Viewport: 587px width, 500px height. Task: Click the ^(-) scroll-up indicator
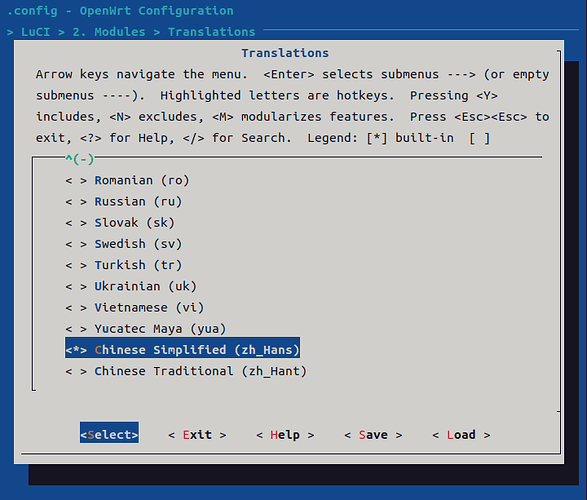click(80, 159)
